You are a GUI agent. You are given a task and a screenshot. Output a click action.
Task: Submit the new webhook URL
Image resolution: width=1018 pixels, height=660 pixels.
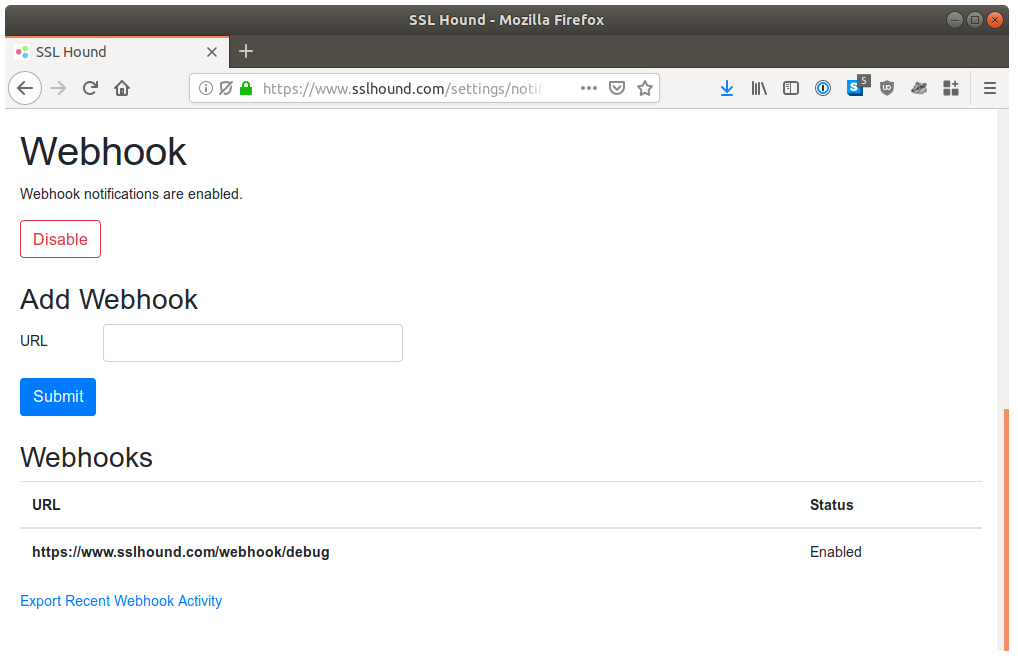coord(58,397)
